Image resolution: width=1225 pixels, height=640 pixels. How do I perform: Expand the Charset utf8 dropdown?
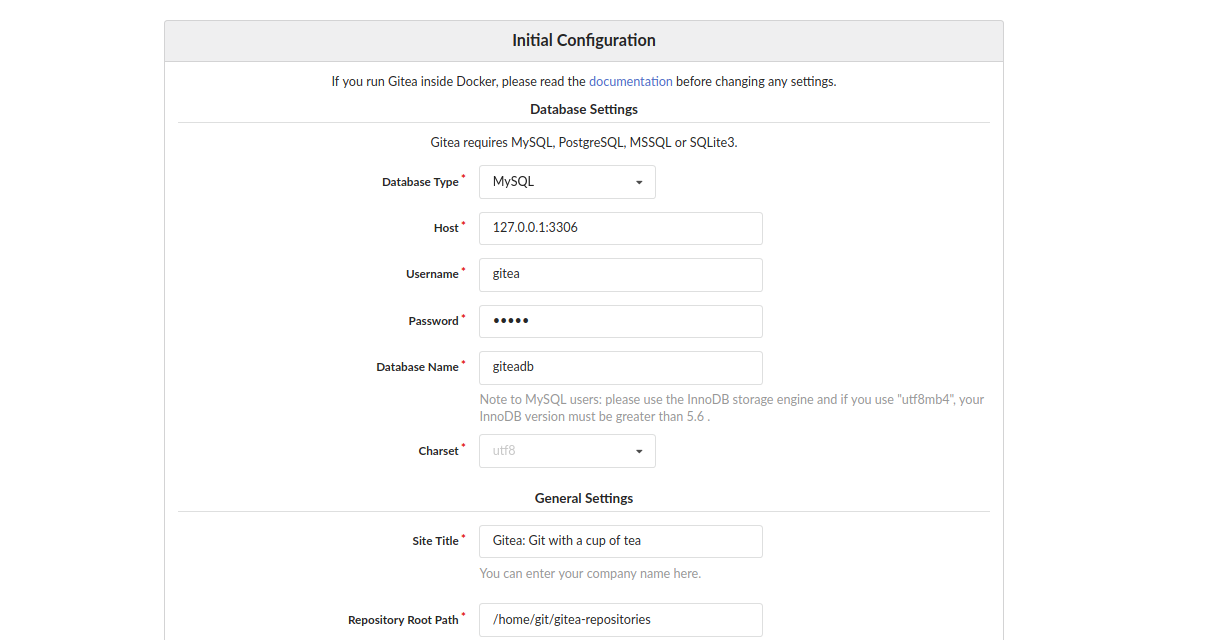pyautogui.click(x=567, y=451)
